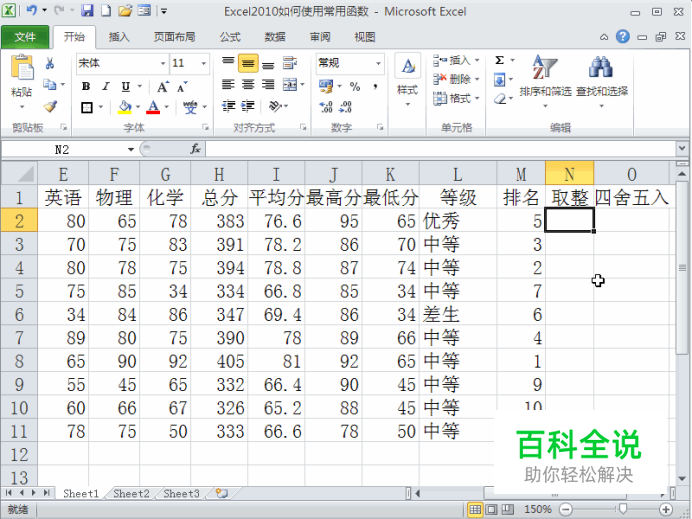Image resolution: width=692 pixels, height=519 pixels.
Task: Open the 样式 styles button
Action: (407, 80)
